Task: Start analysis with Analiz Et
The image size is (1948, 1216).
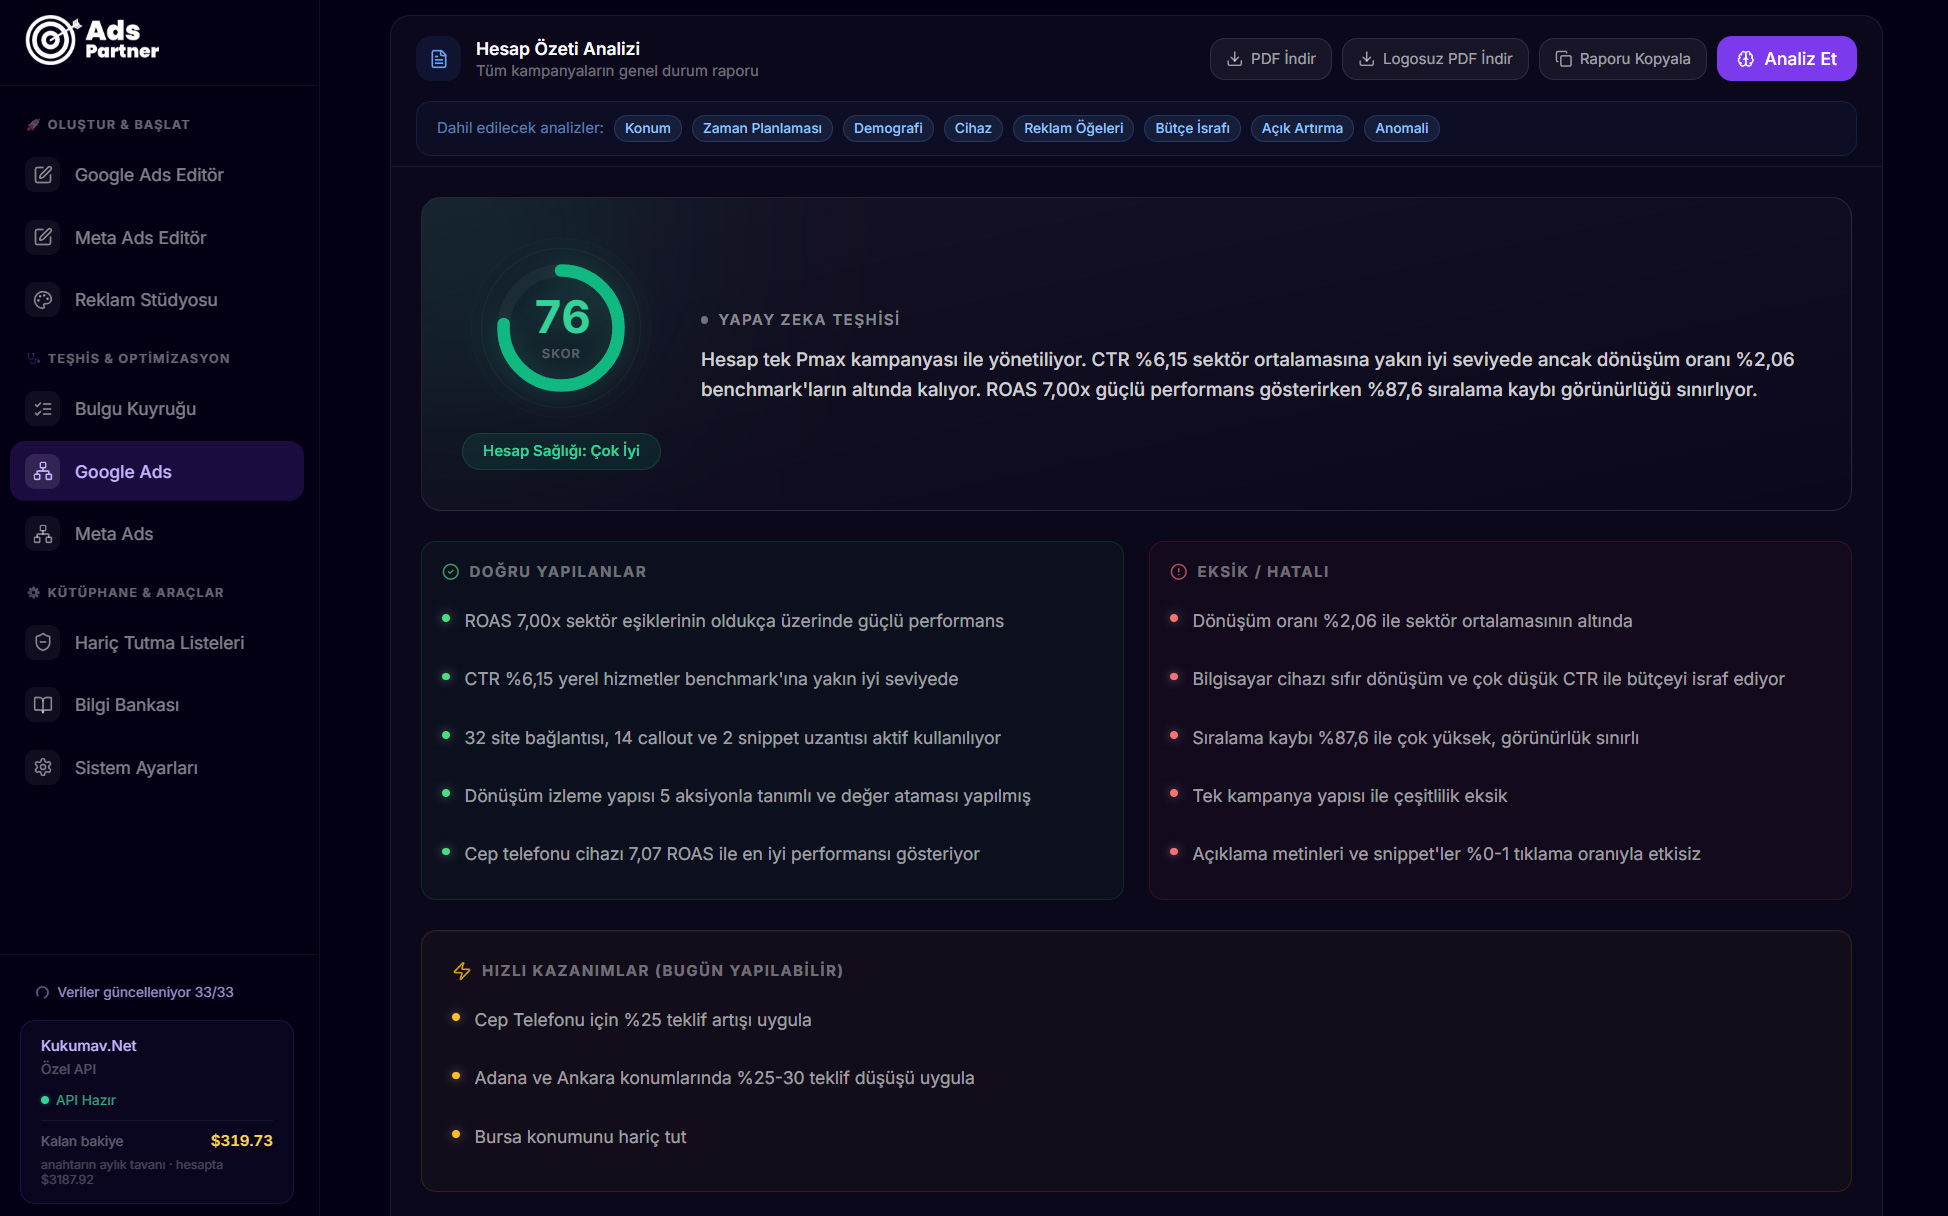Action: click(1787, 59)
